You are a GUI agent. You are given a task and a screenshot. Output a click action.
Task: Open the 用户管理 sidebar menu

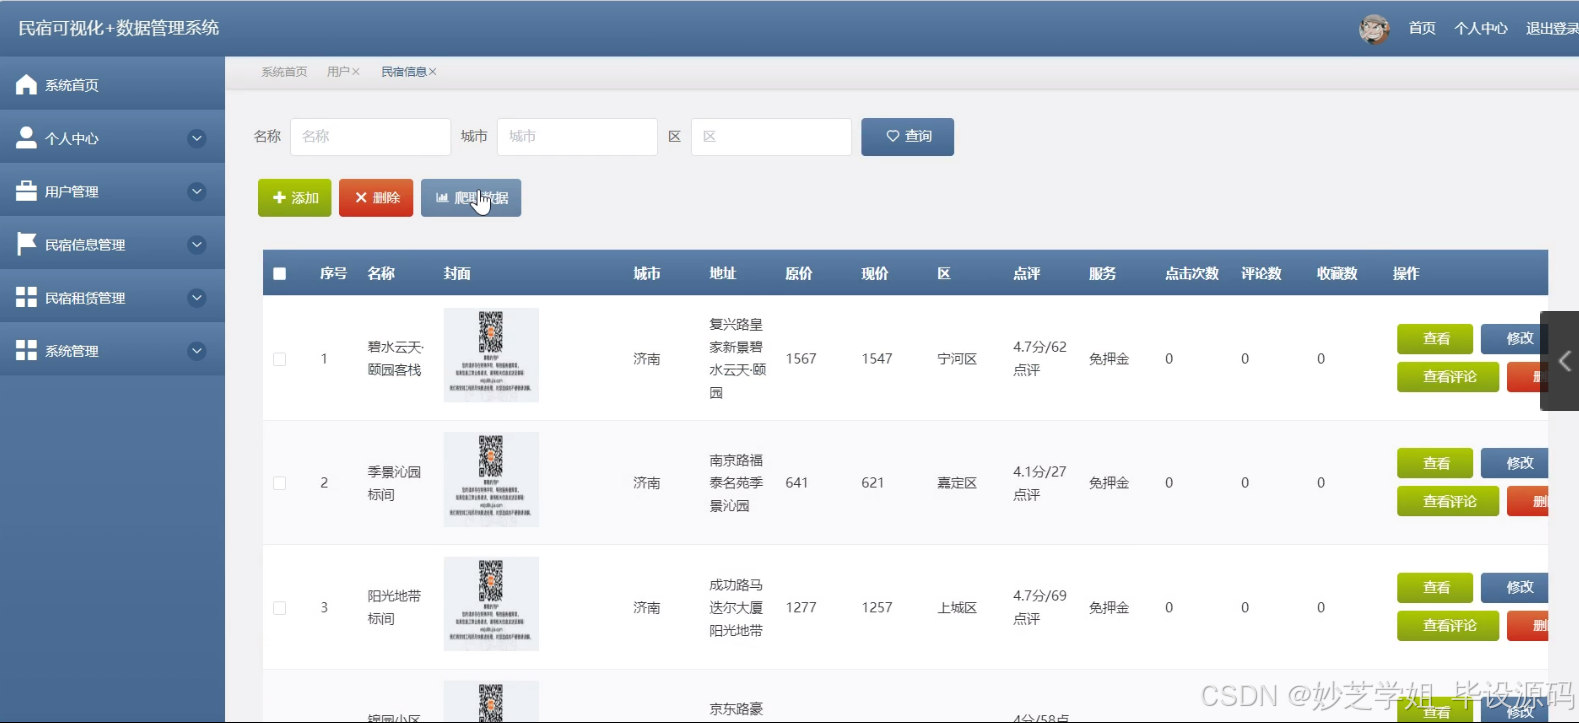point(112,190)
